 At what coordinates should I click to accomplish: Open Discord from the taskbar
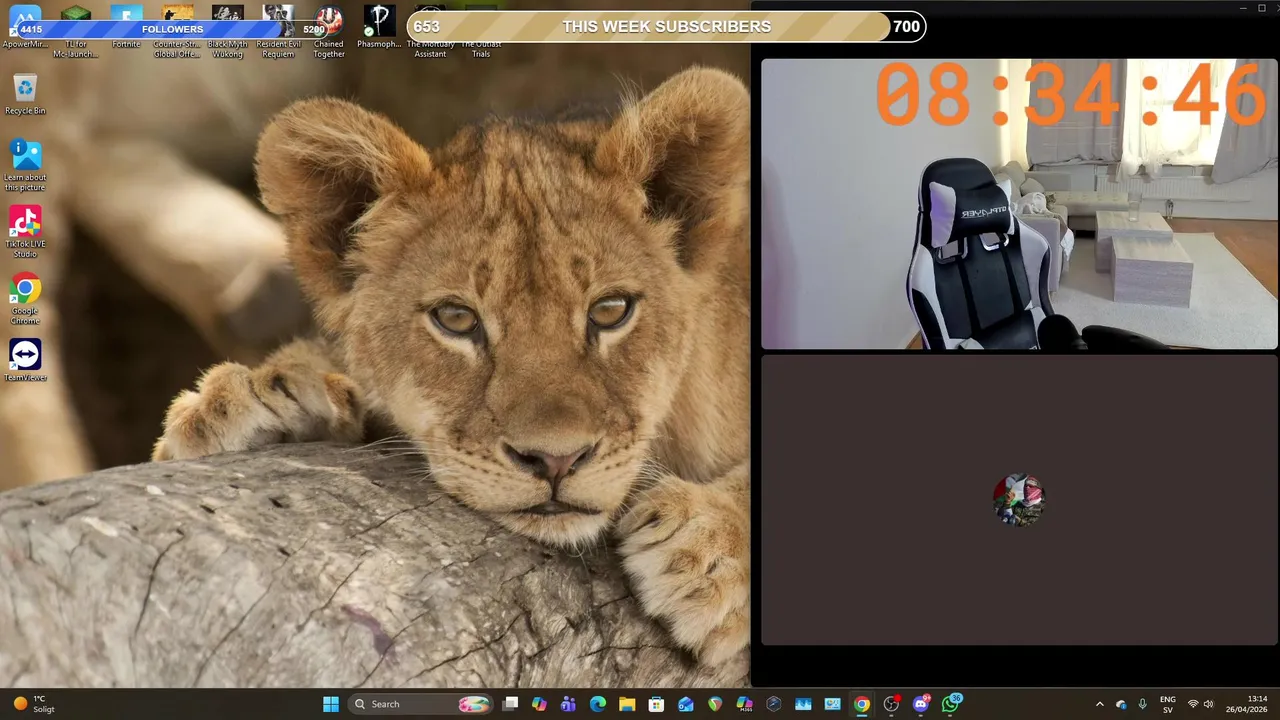(921, 704)
